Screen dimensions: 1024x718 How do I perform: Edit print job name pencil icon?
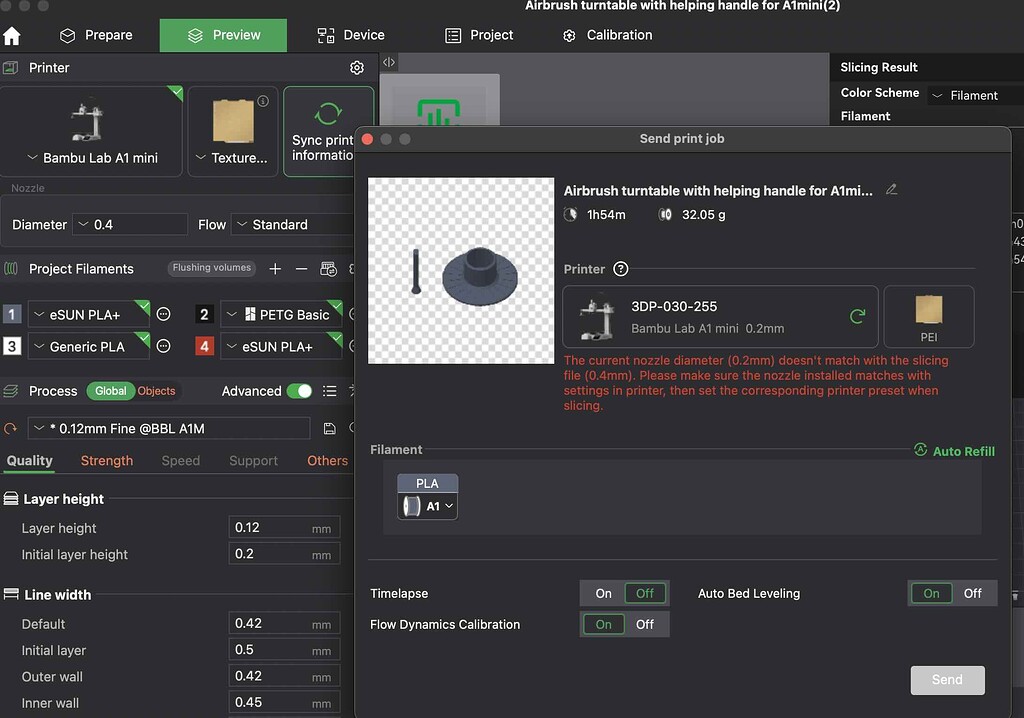coord(891,189)
